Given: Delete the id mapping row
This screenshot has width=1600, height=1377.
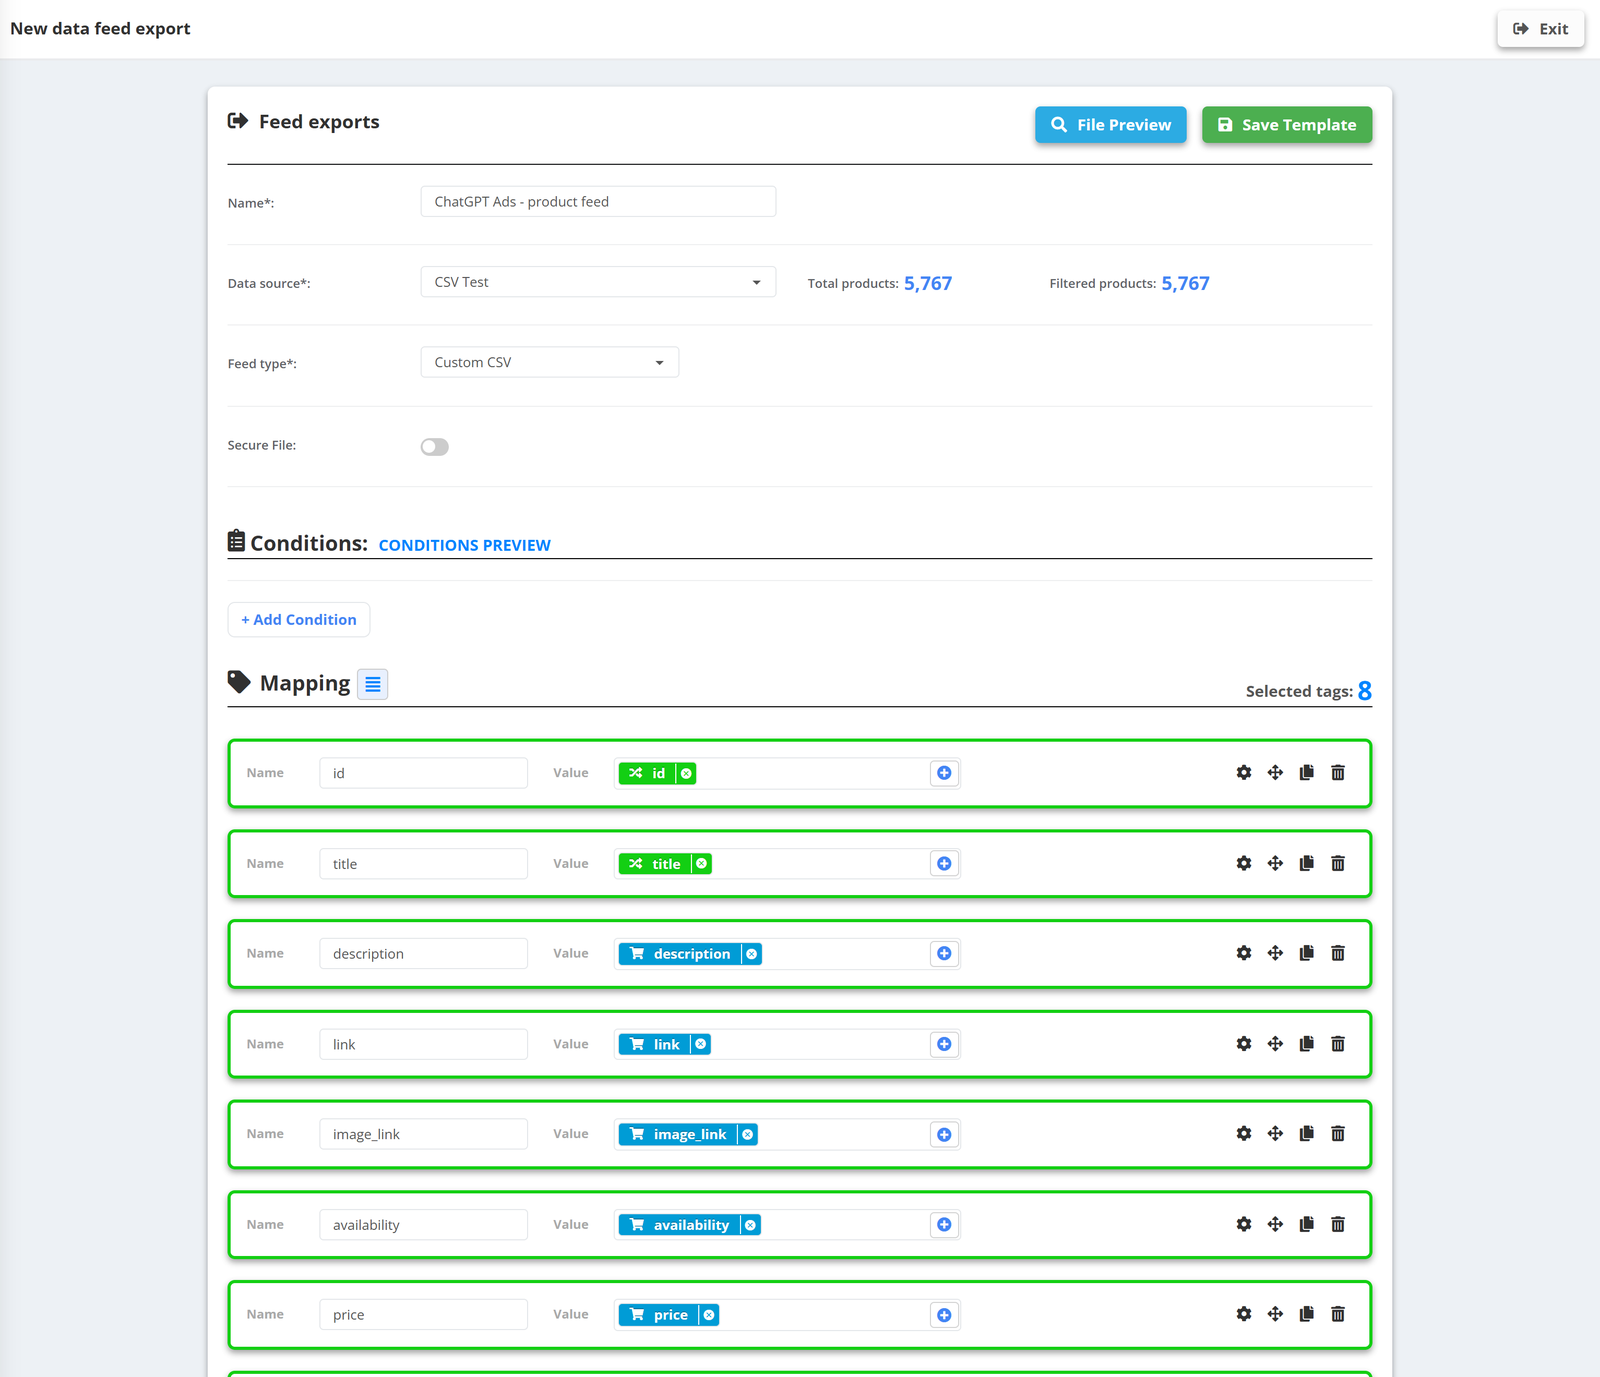Looking at the screenshot, I should [x=1338, y=773].
